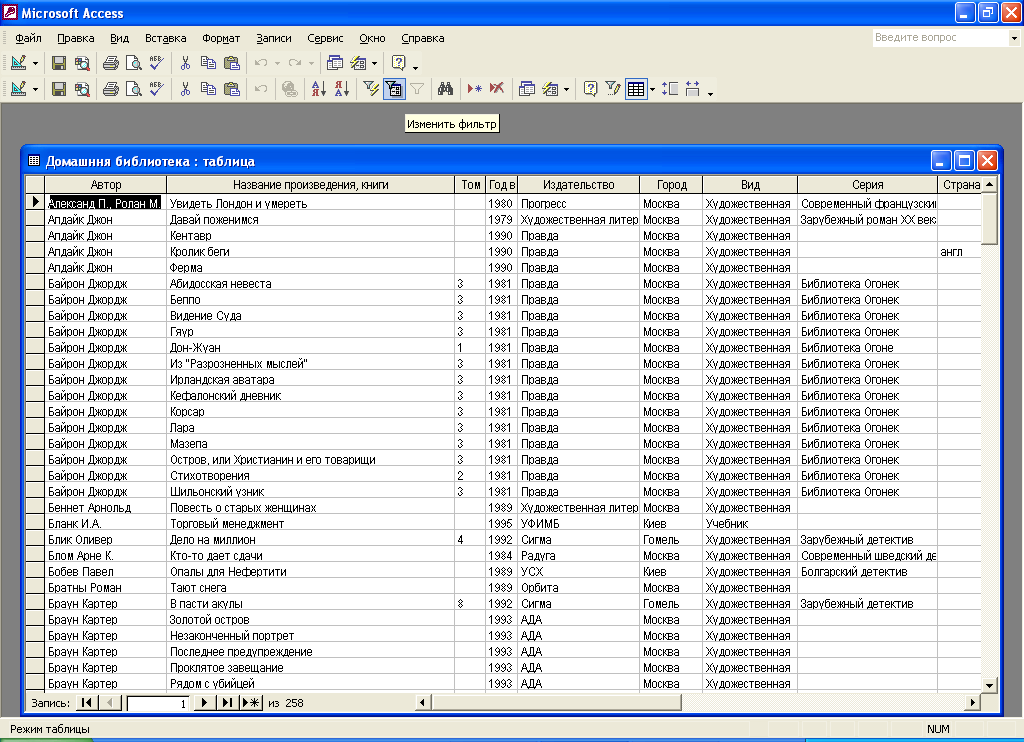
Task: Expand New Object dropdown in second toolbar
Action: [x=566, y=89]
